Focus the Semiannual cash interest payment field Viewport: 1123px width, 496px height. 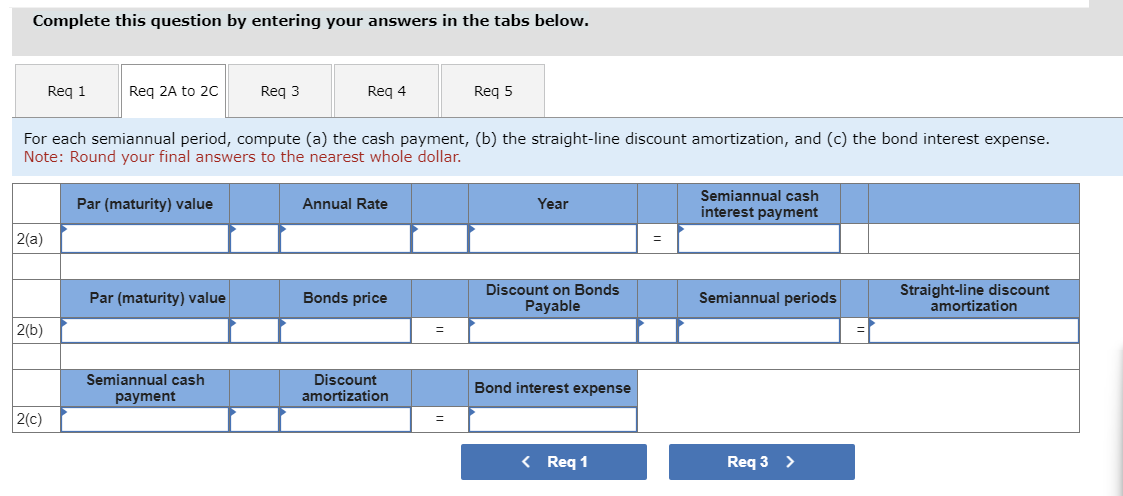(x=759, y=238)
